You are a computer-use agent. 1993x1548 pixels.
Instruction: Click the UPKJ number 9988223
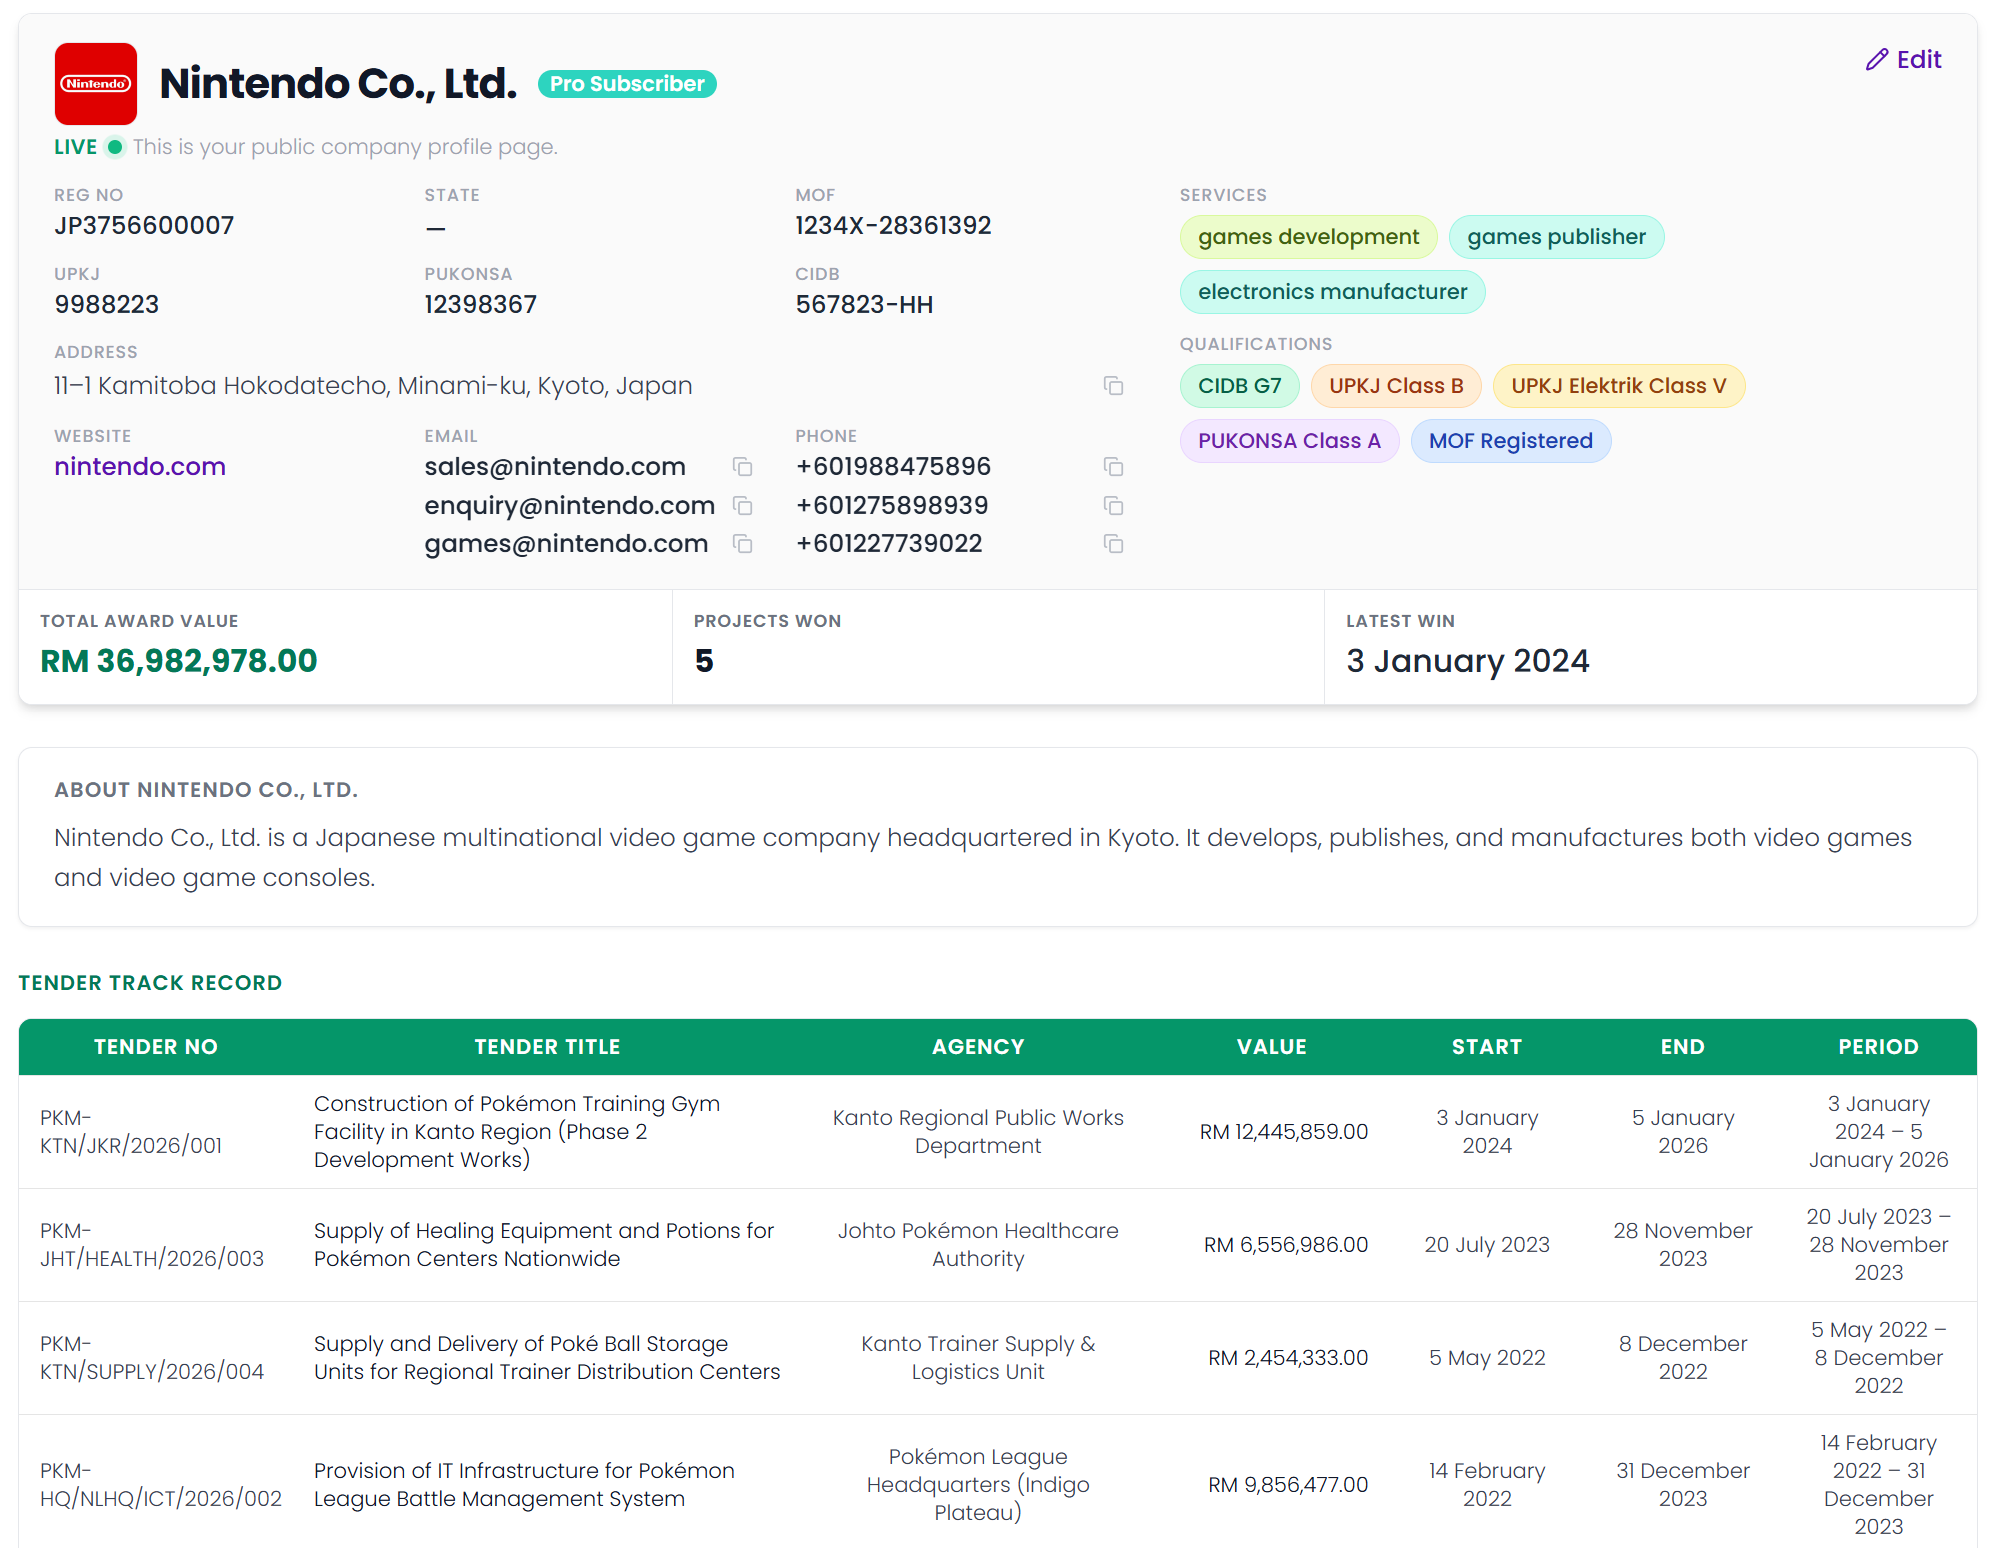click(107, 305)
